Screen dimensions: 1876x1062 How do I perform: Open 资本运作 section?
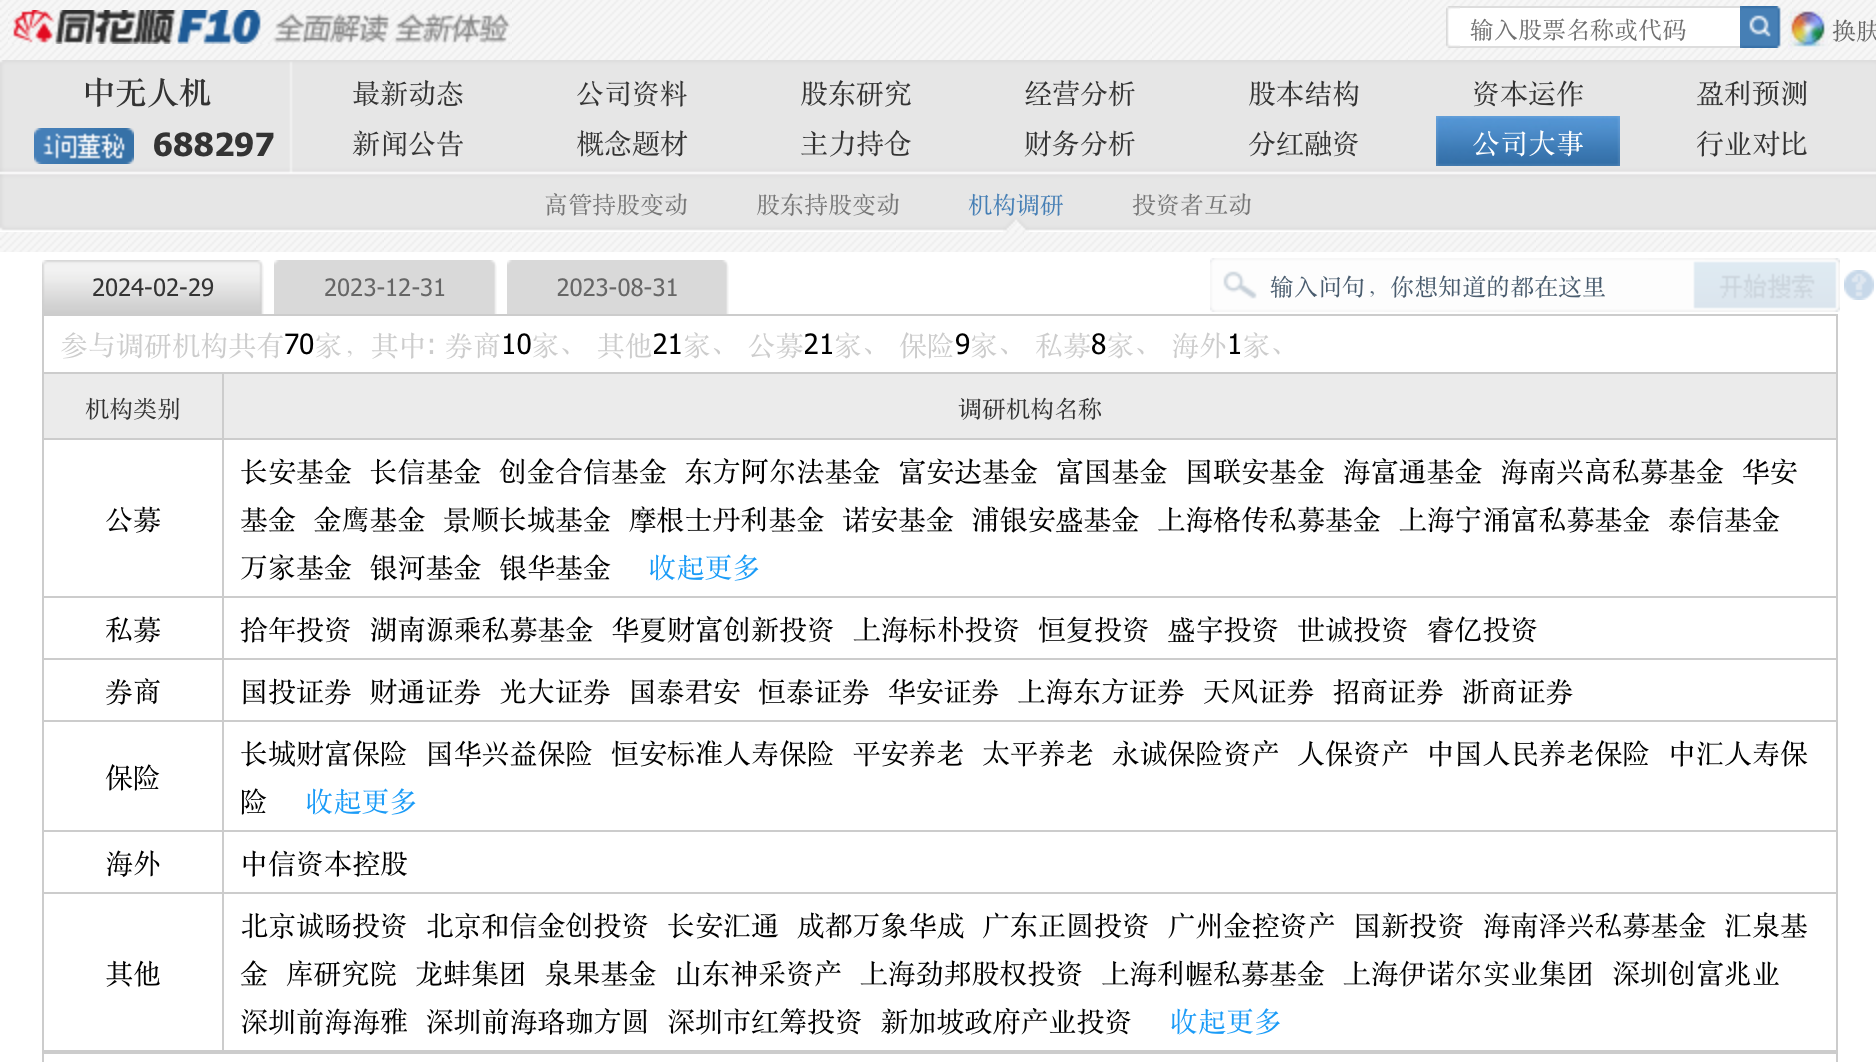tap(1528, 94)
